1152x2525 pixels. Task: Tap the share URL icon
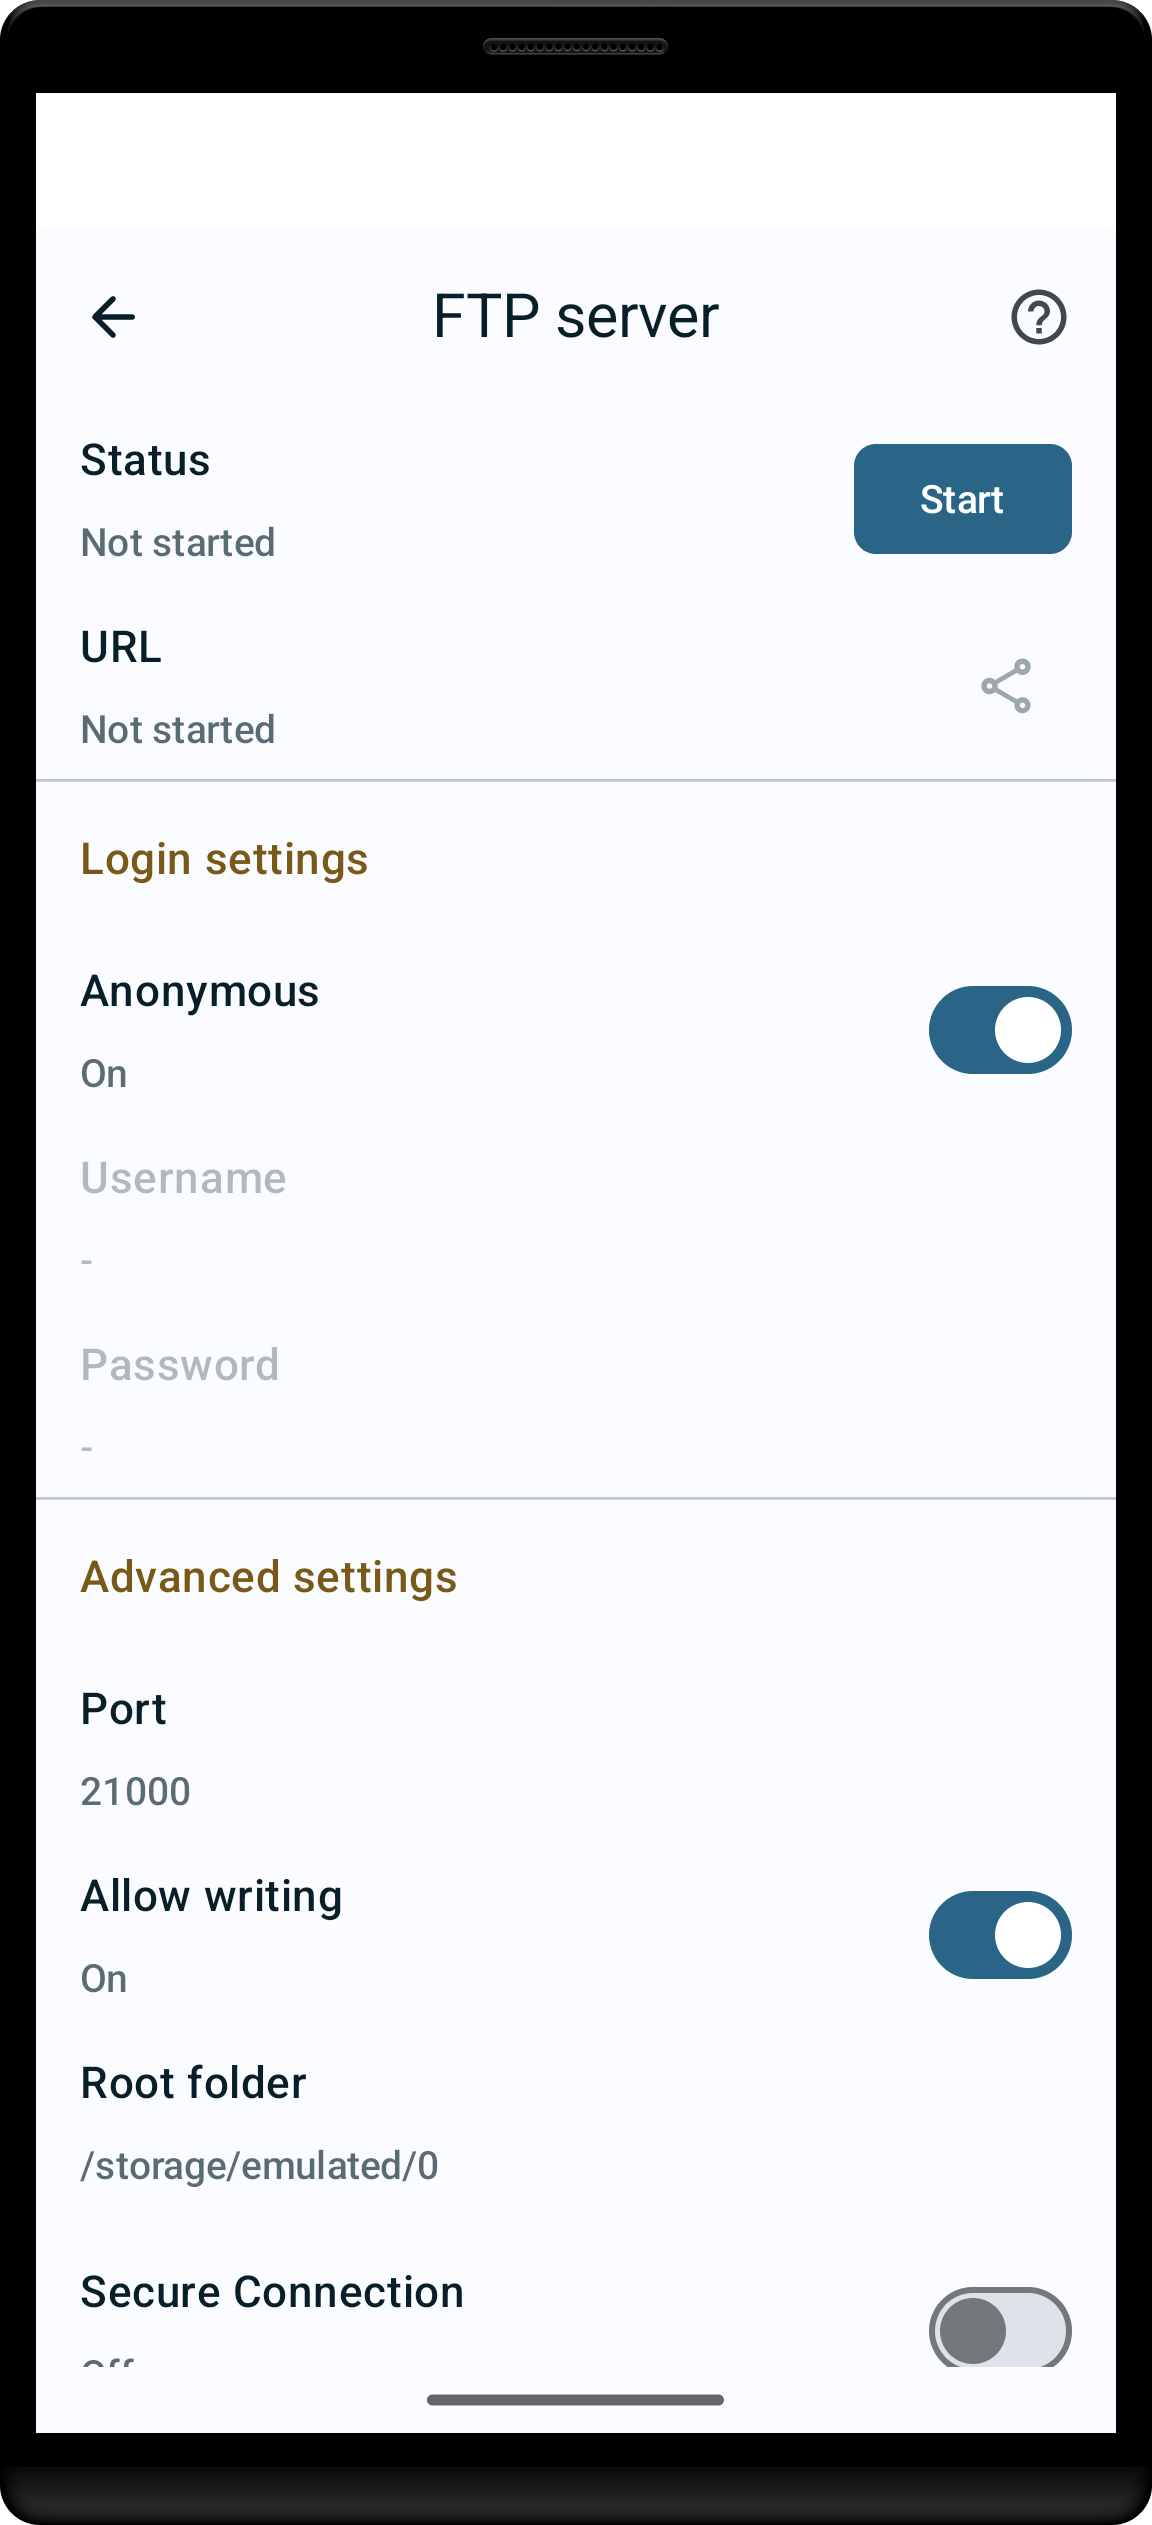[1006, 686]
